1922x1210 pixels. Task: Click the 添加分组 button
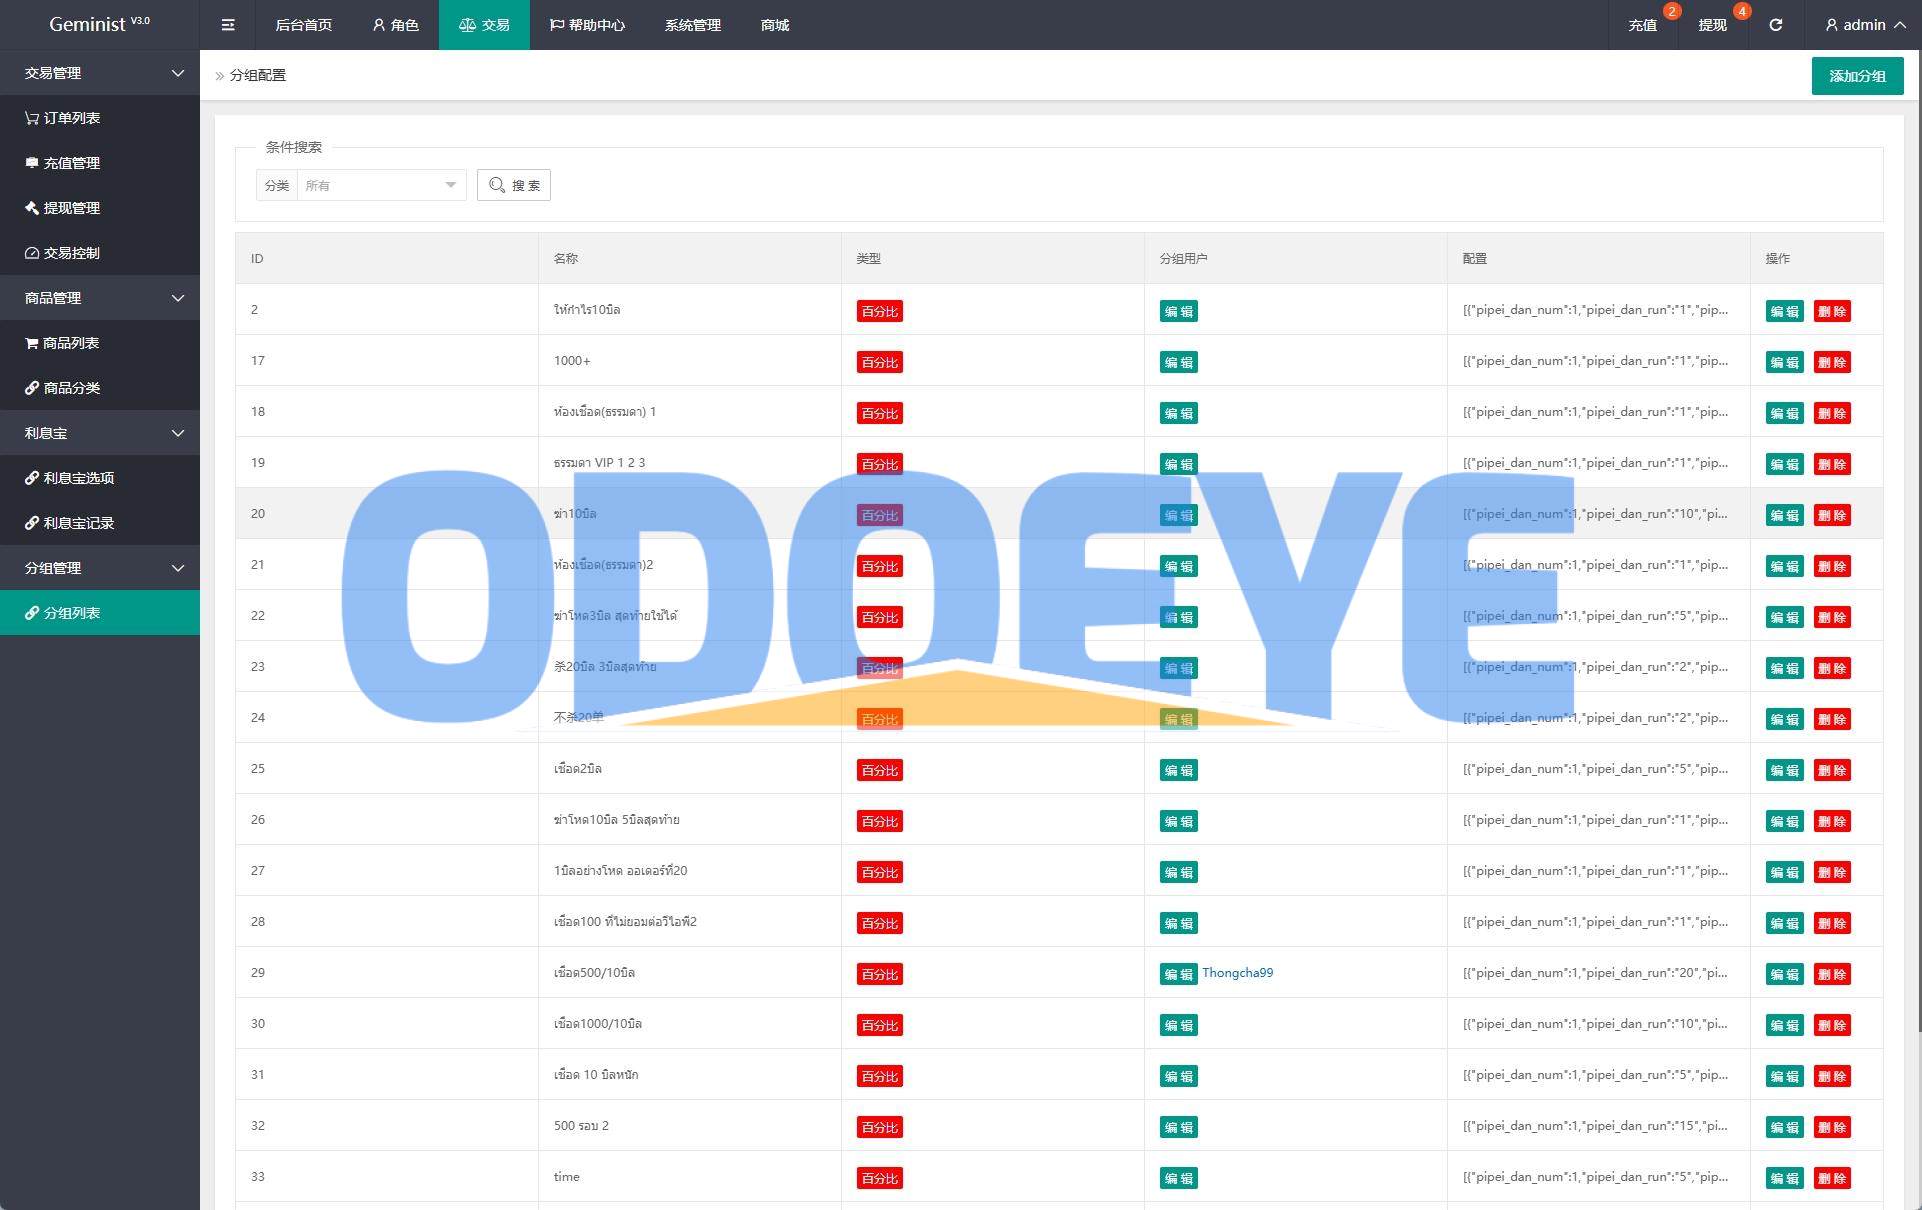pos(1857,76)
